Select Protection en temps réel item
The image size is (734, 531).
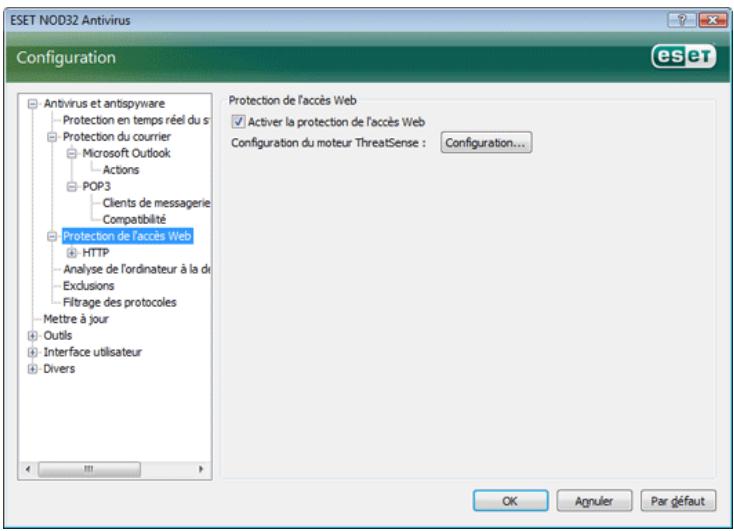pos(136,120)
